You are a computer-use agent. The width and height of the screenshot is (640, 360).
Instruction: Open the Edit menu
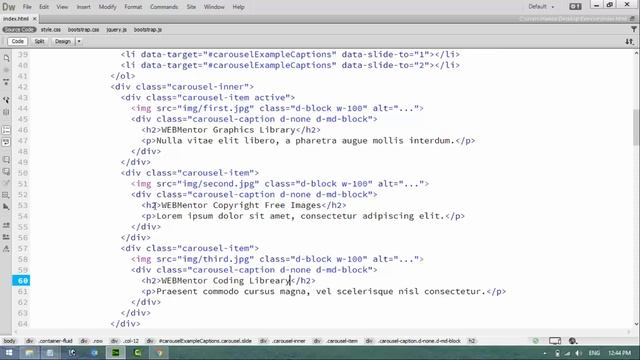point(44,7)
